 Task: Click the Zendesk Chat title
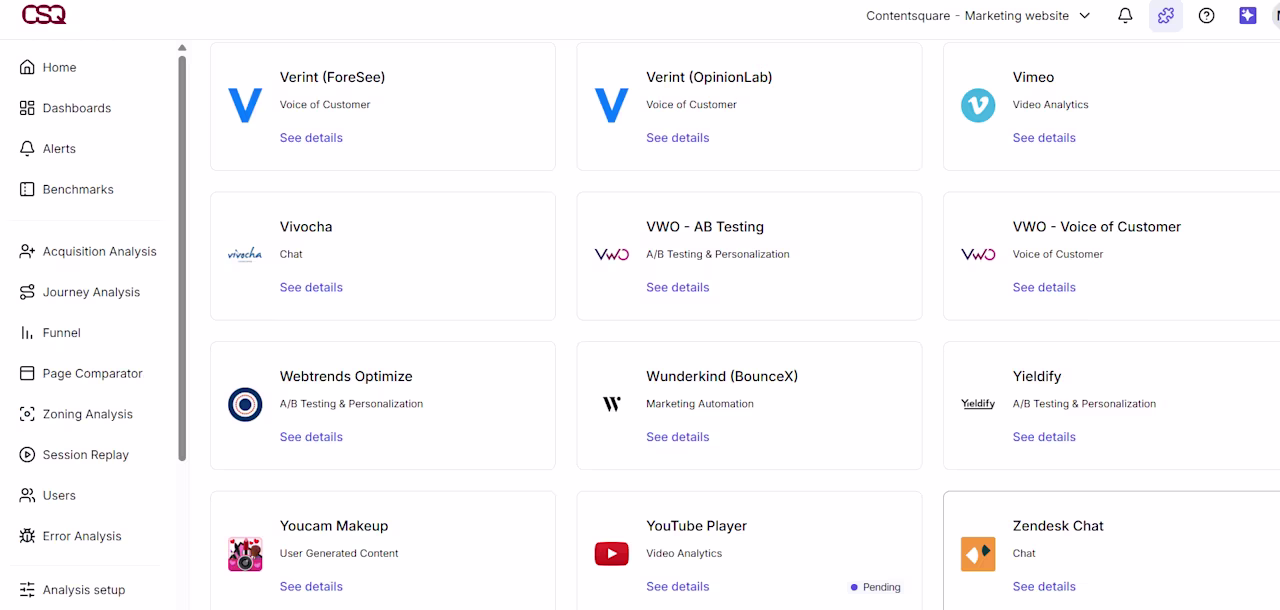1058,526
